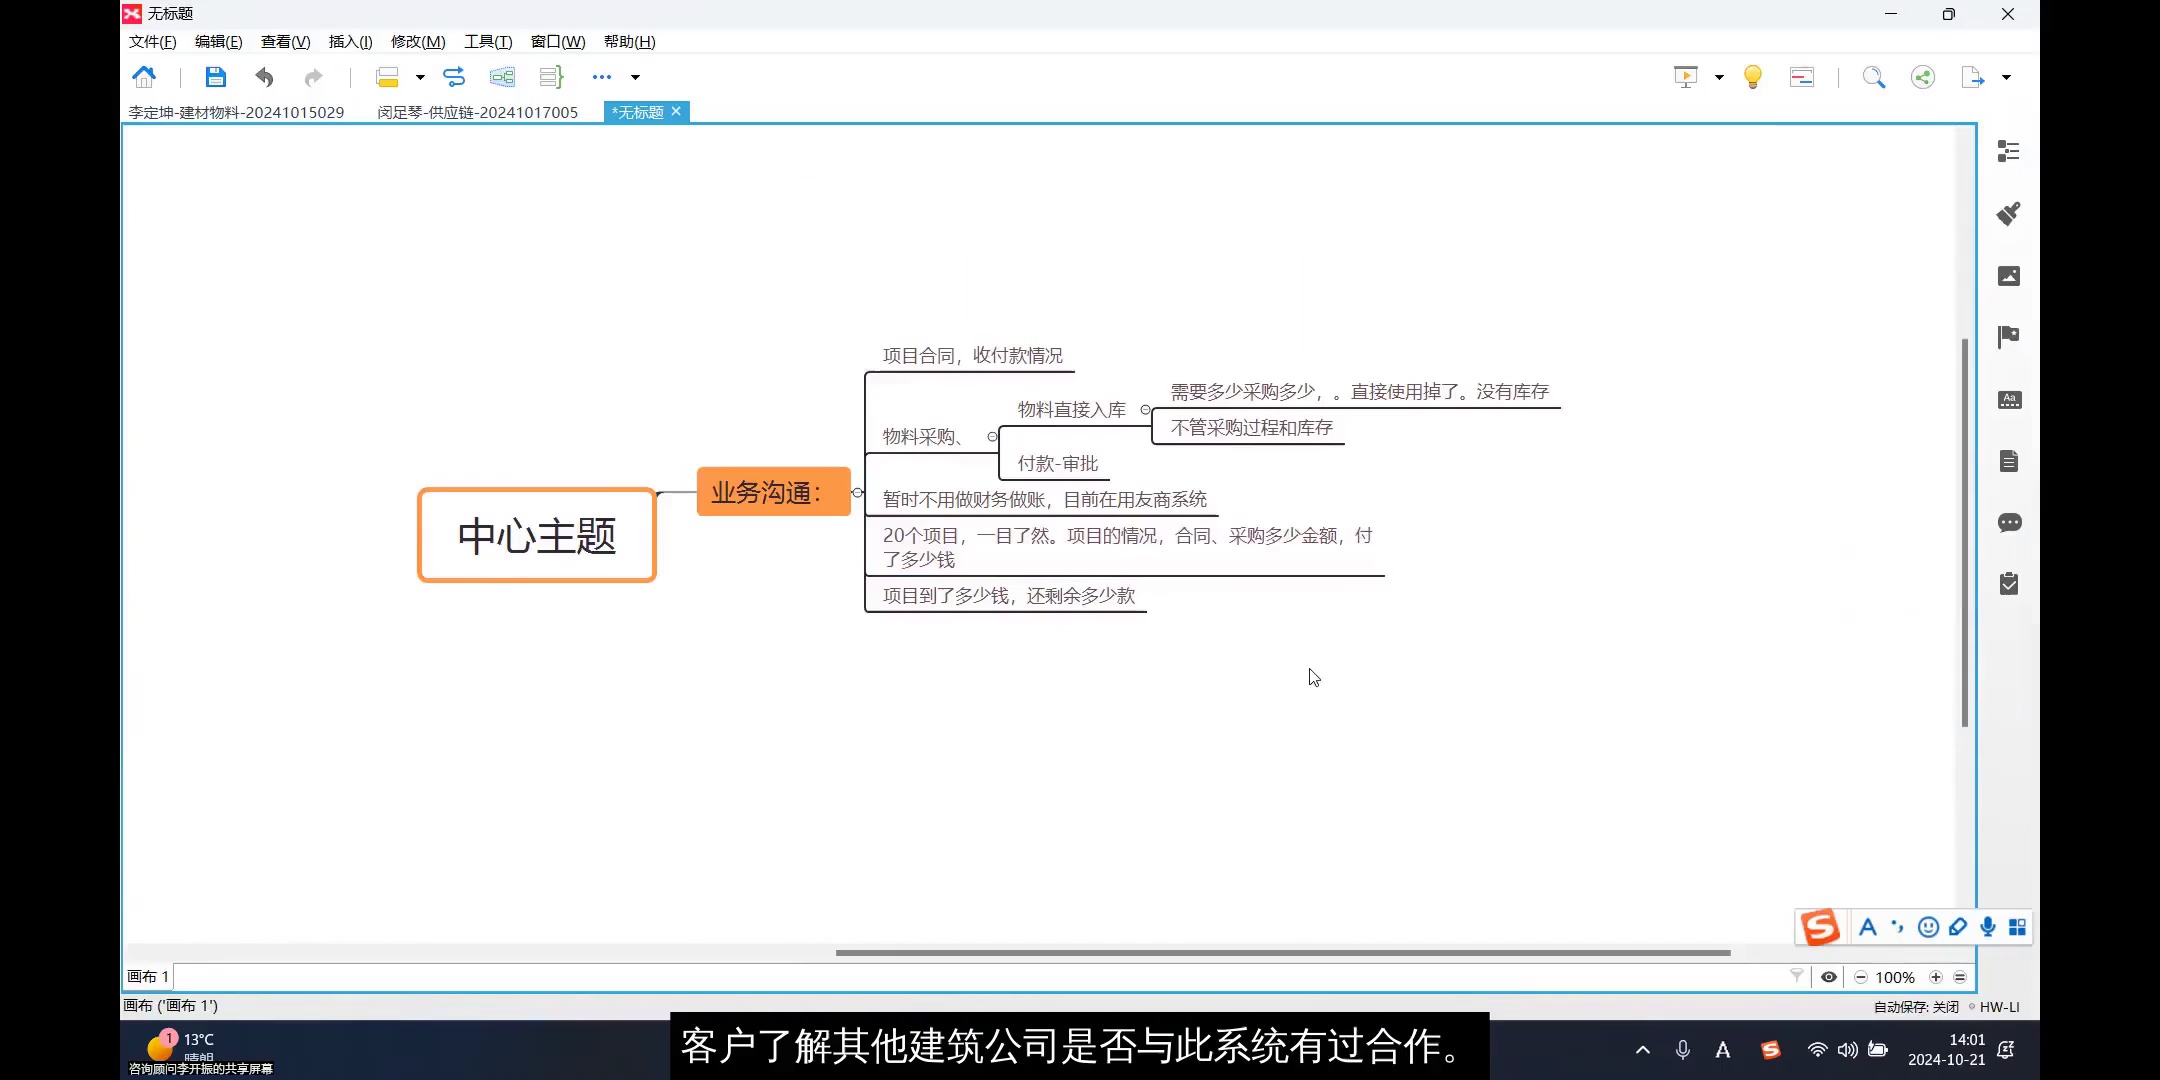
Task: Toggle canvas visibility with the eye icon
Action: coord(1829,977)
